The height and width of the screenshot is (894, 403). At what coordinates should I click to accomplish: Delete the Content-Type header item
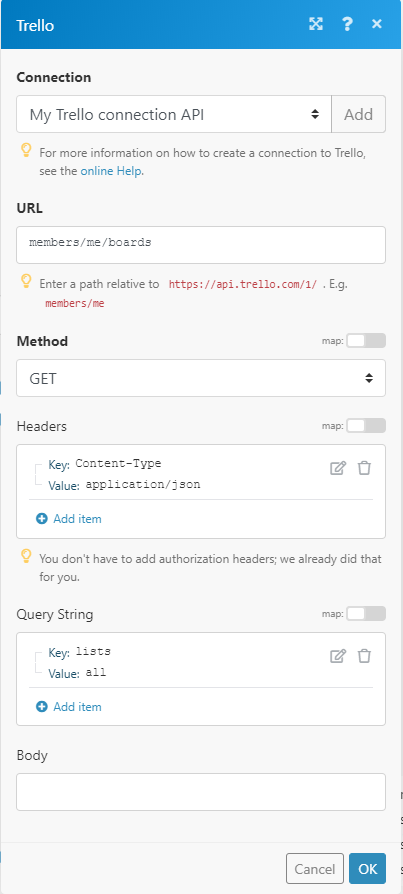pyautogui.click(x=364, y=468)
